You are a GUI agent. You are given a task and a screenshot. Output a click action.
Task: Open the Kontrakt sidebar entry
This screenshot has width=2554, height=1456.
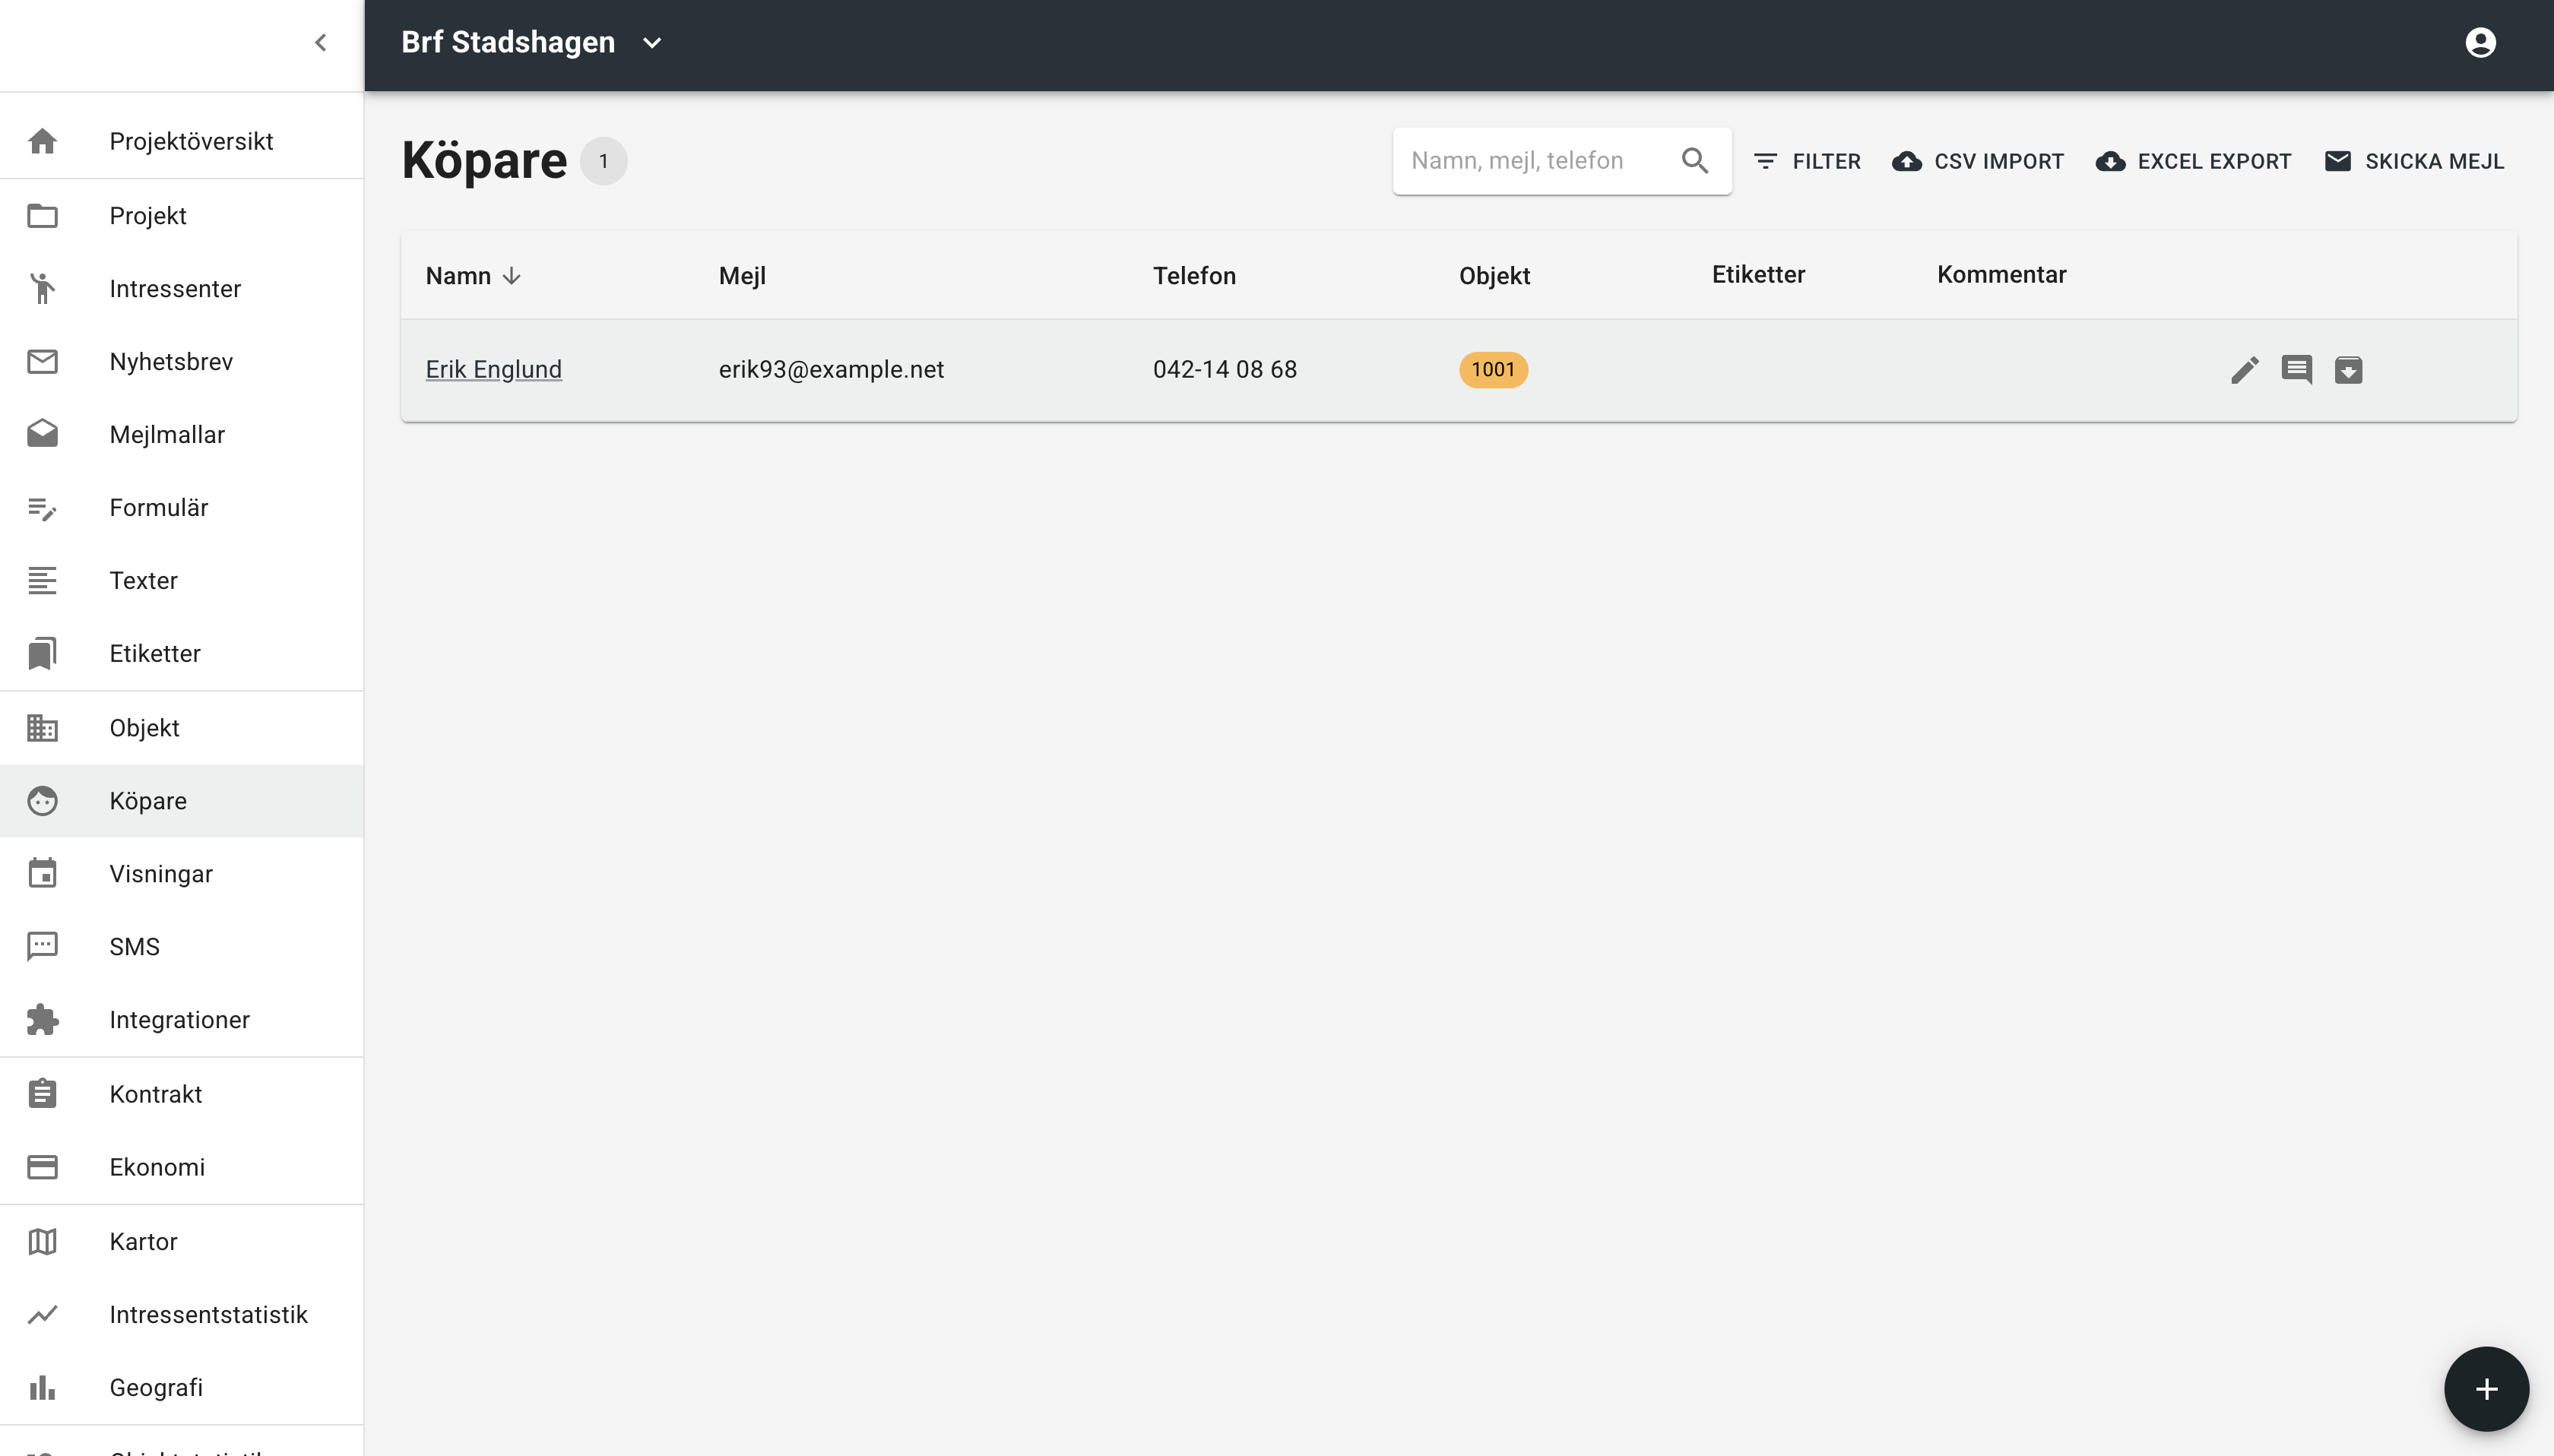182,1093
